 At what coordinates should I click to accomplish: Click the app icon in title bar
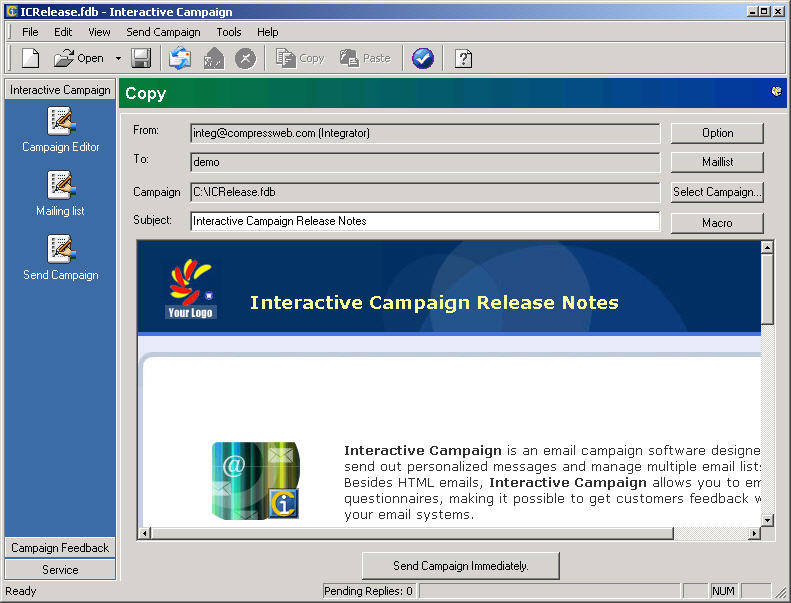[11, 11]
